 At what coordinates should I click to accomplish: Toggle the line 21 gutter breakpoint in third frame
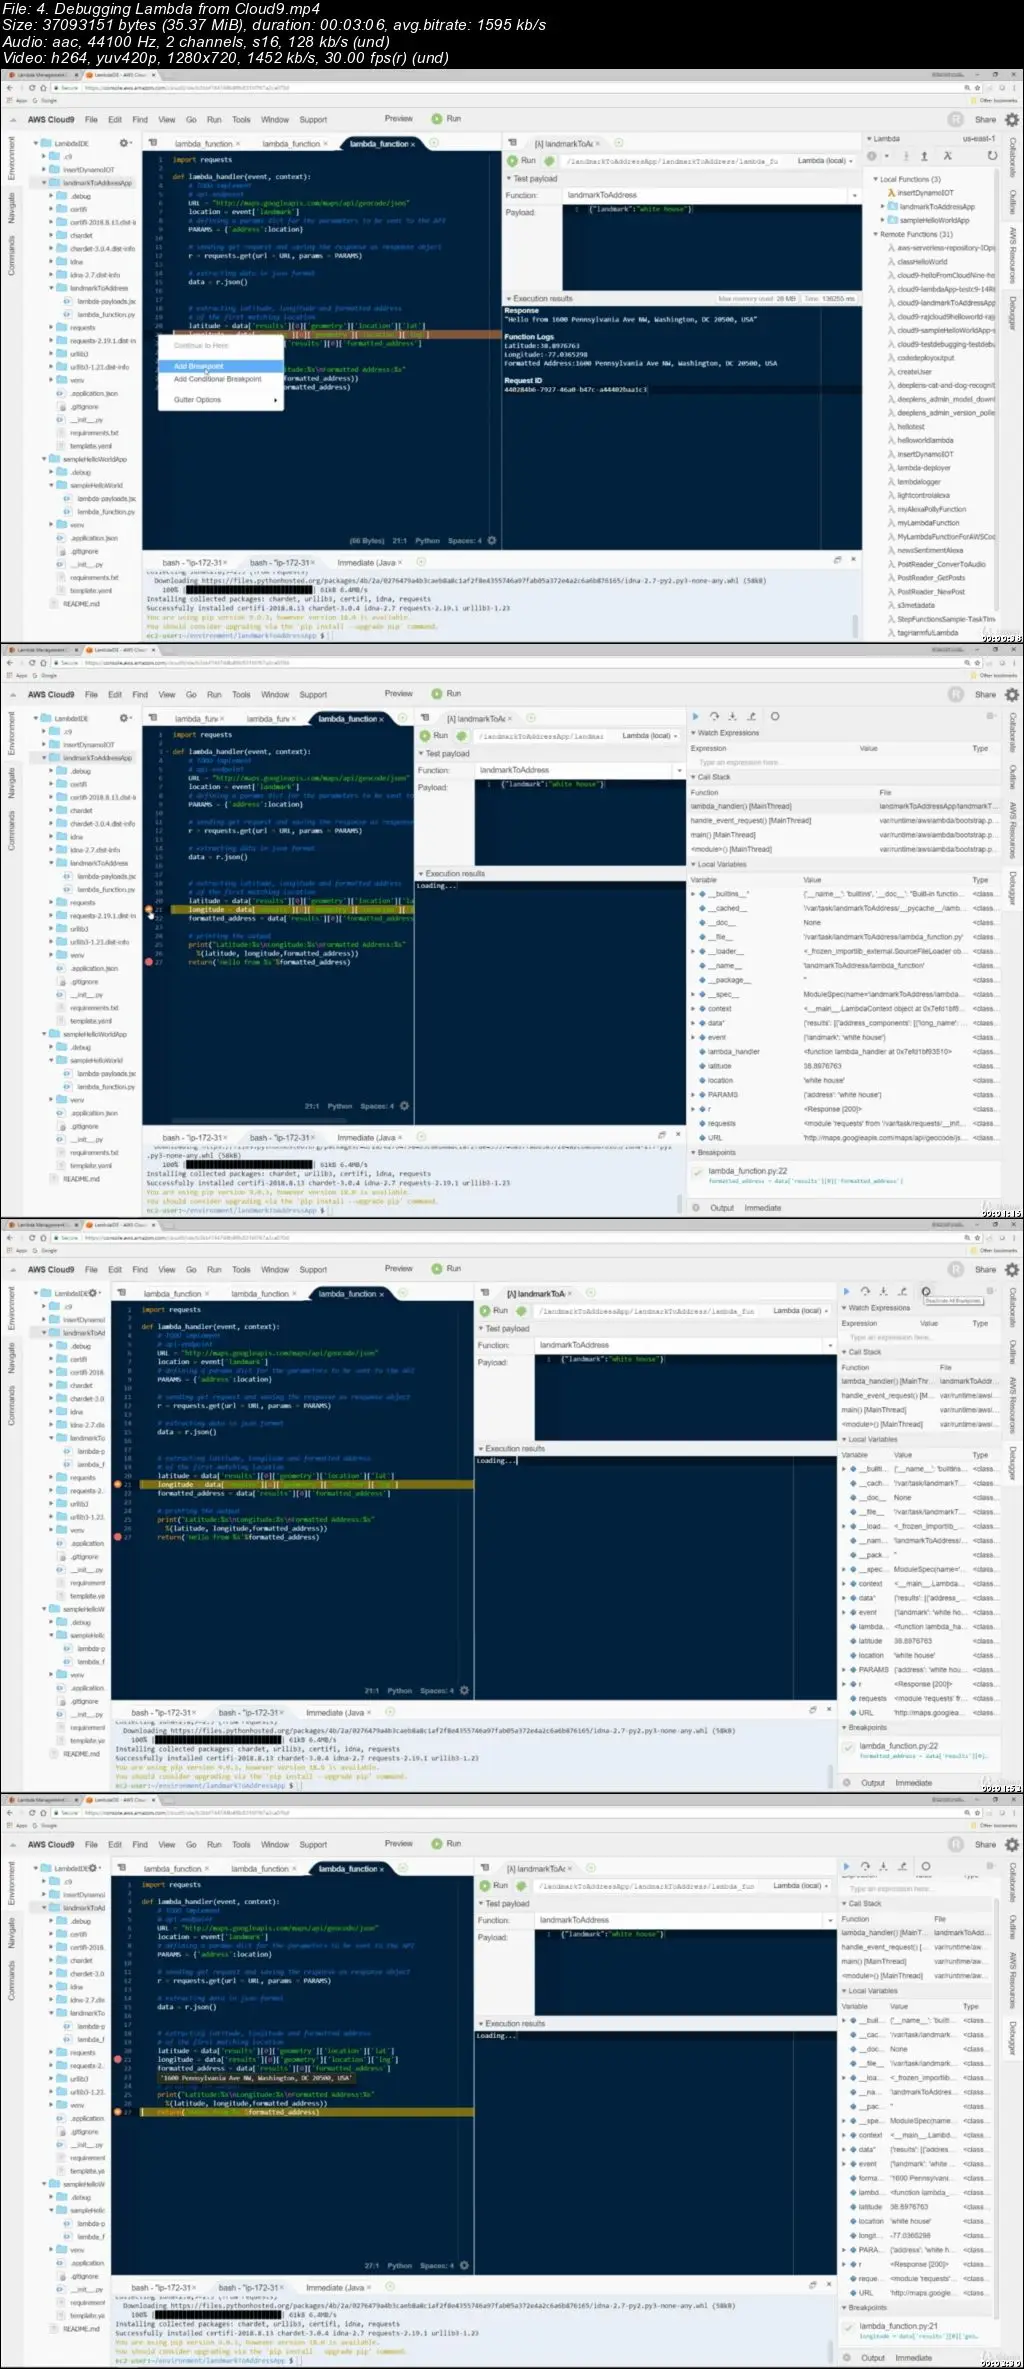(x=117, y=1484)
